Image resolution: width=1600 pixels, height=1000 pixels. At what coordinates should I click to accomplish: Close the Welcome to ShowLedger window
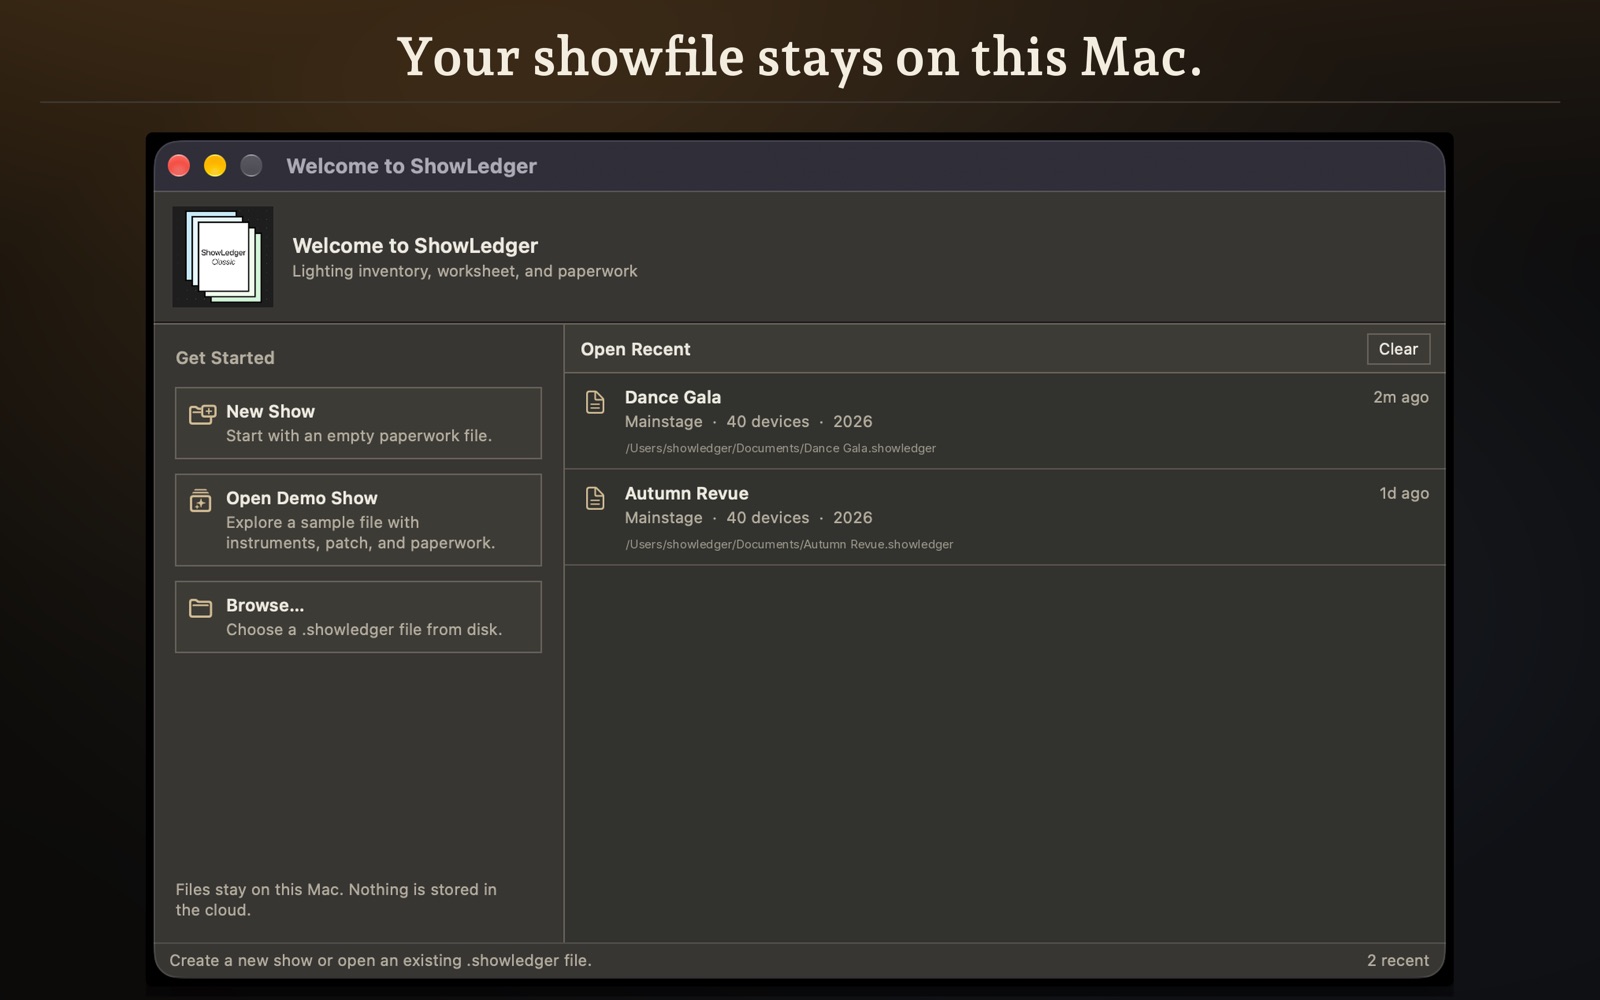179,166
